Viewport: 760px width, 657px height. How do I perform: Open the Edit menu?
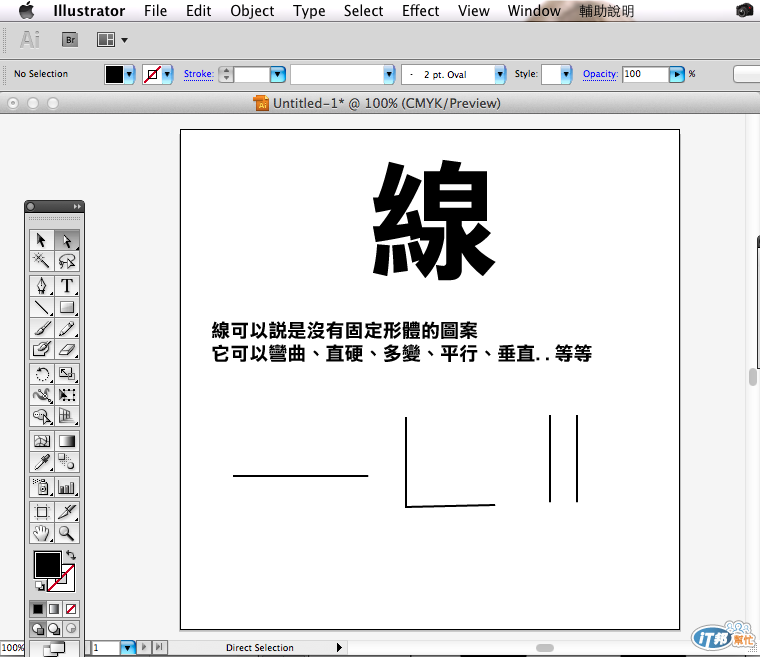198,11
